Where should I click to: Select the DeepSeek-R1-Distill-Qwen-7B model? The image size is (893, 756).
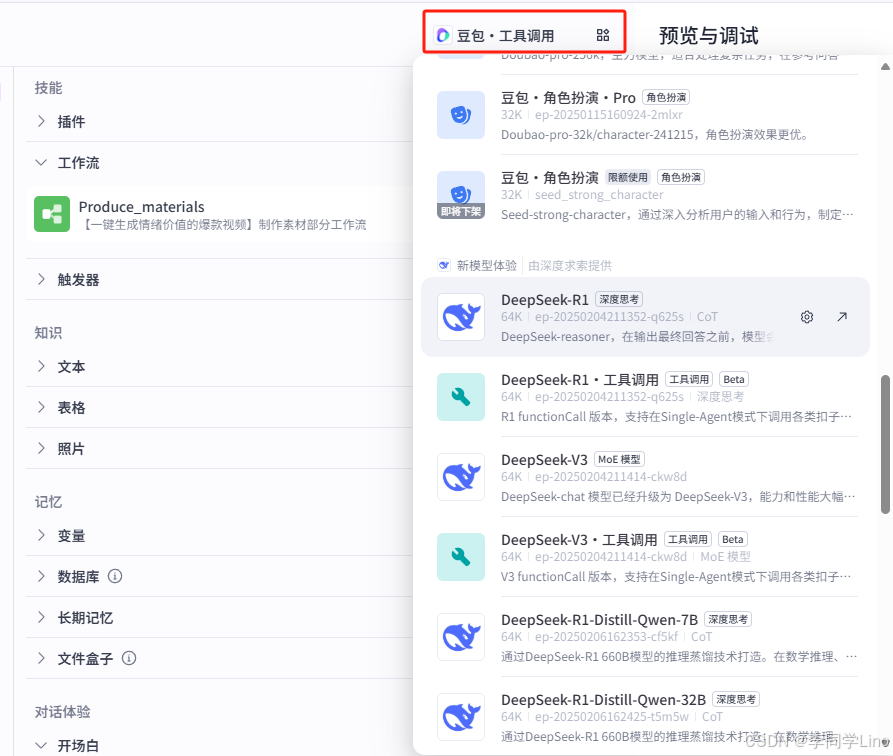click(x=645, y=637)
